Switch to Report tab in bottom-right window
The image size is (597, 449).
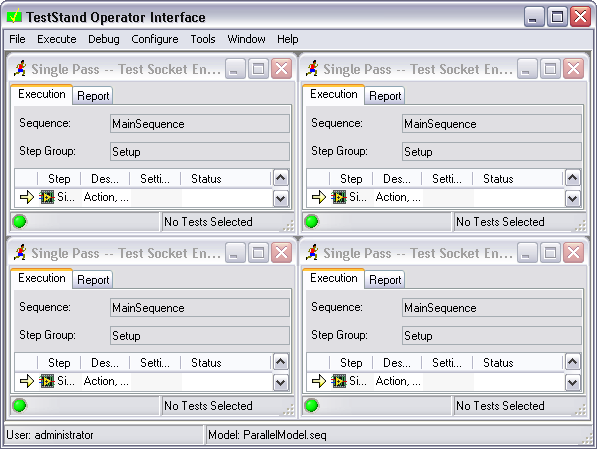tap(385, 280)
